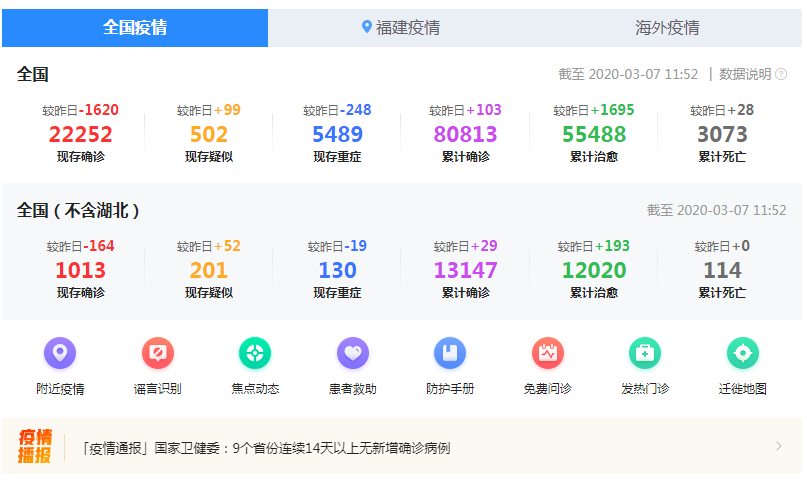
Task: Click the 全国（不含湖北）section heading
Action: point(78,210)
